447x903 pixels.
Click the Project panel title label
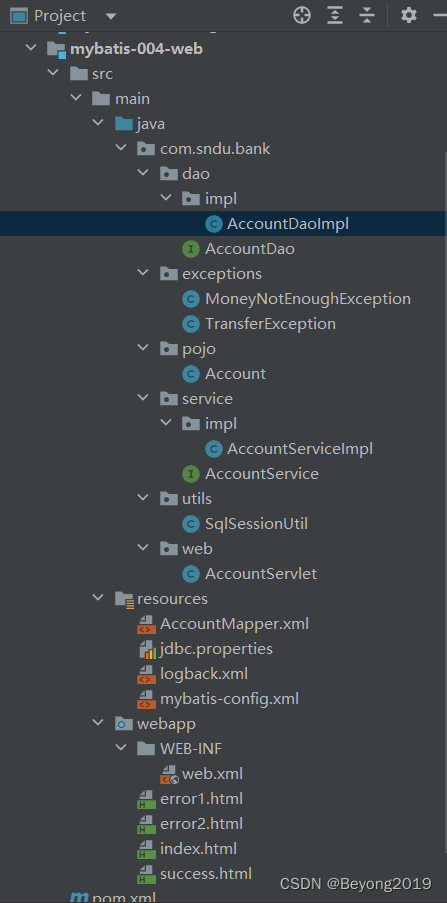point(60,16)
